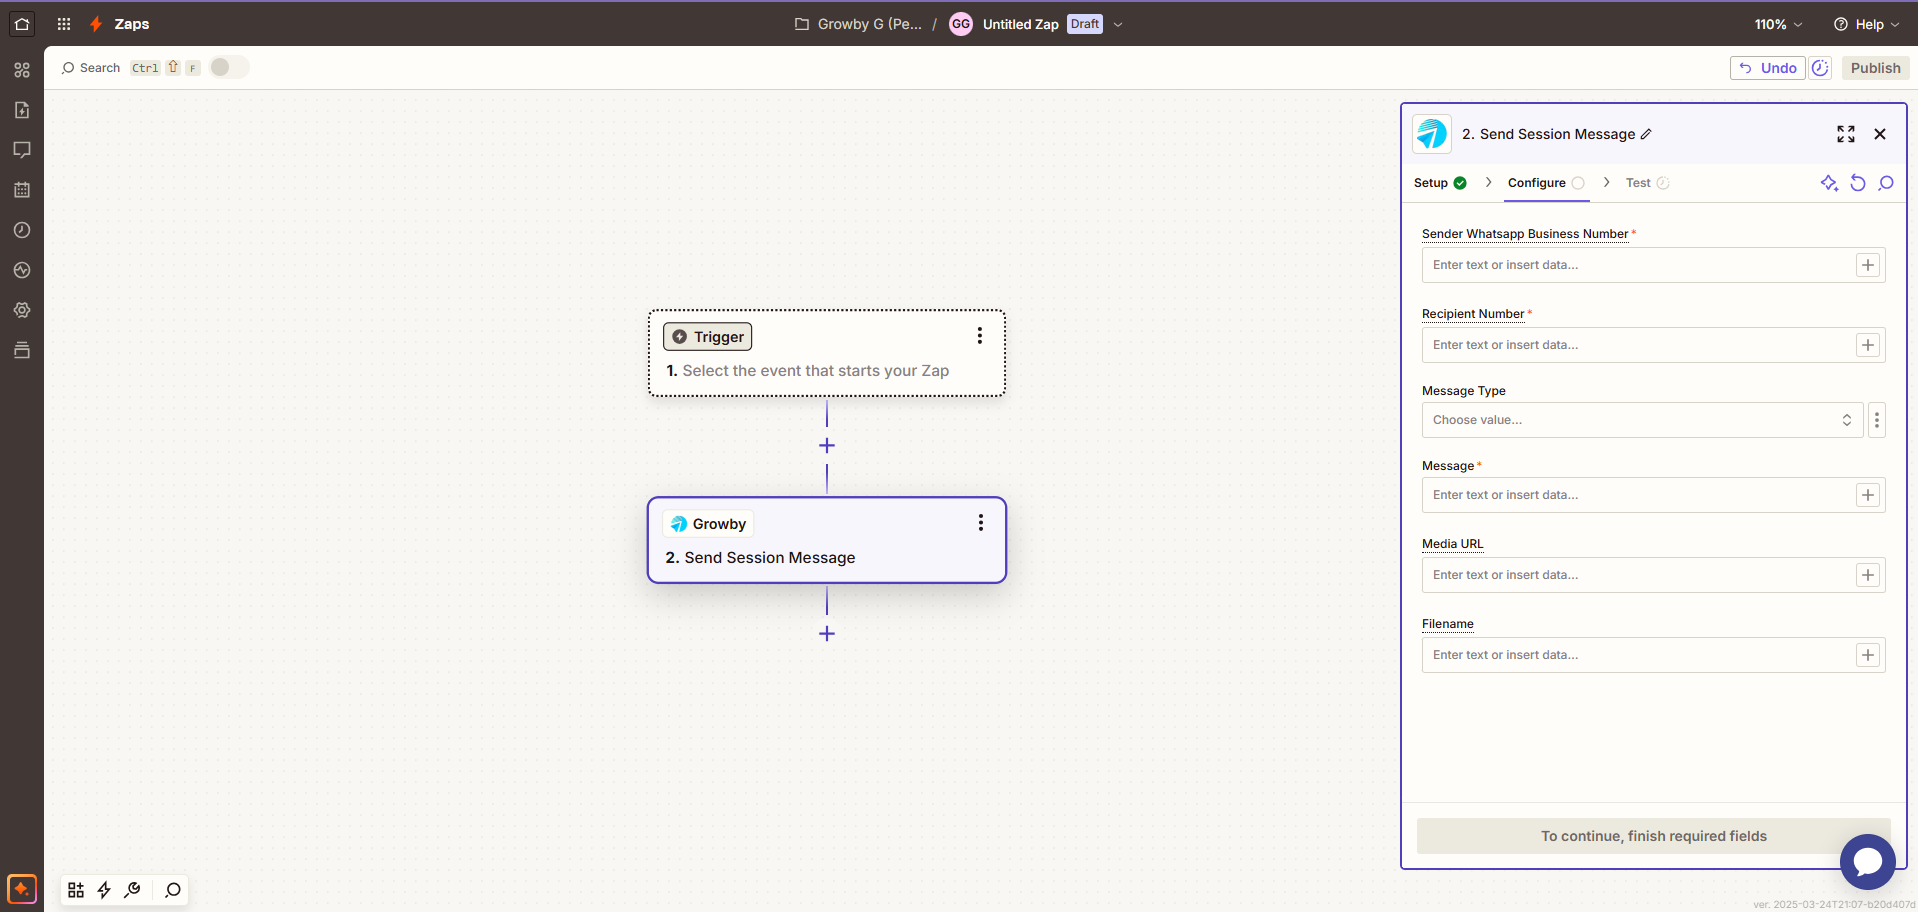
Task: Open the versions stack icon in sidebar
Action: coord(22,350)
